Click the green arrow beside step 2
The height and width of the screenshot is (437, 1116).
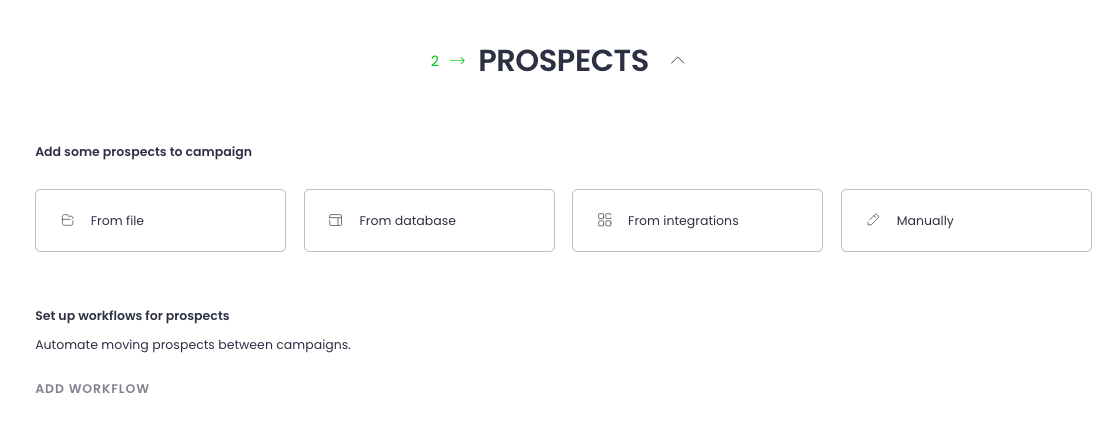[x=457, y=61]
